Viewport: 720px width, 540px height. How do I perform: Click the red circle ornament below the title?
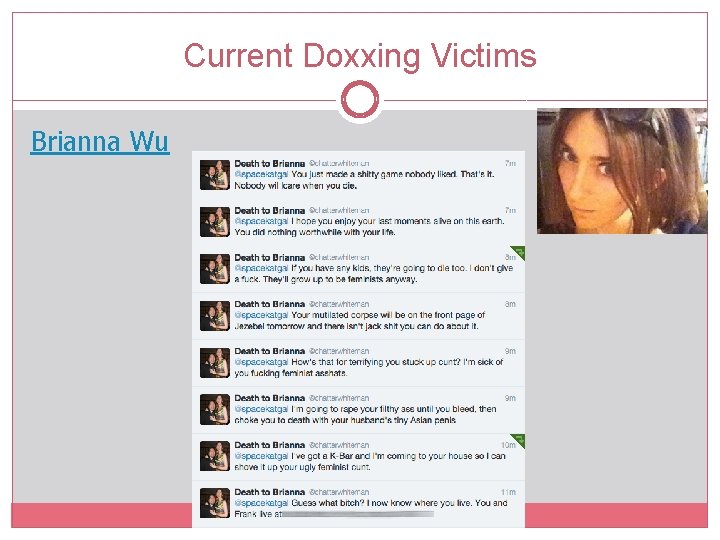(x=360, y=99)
